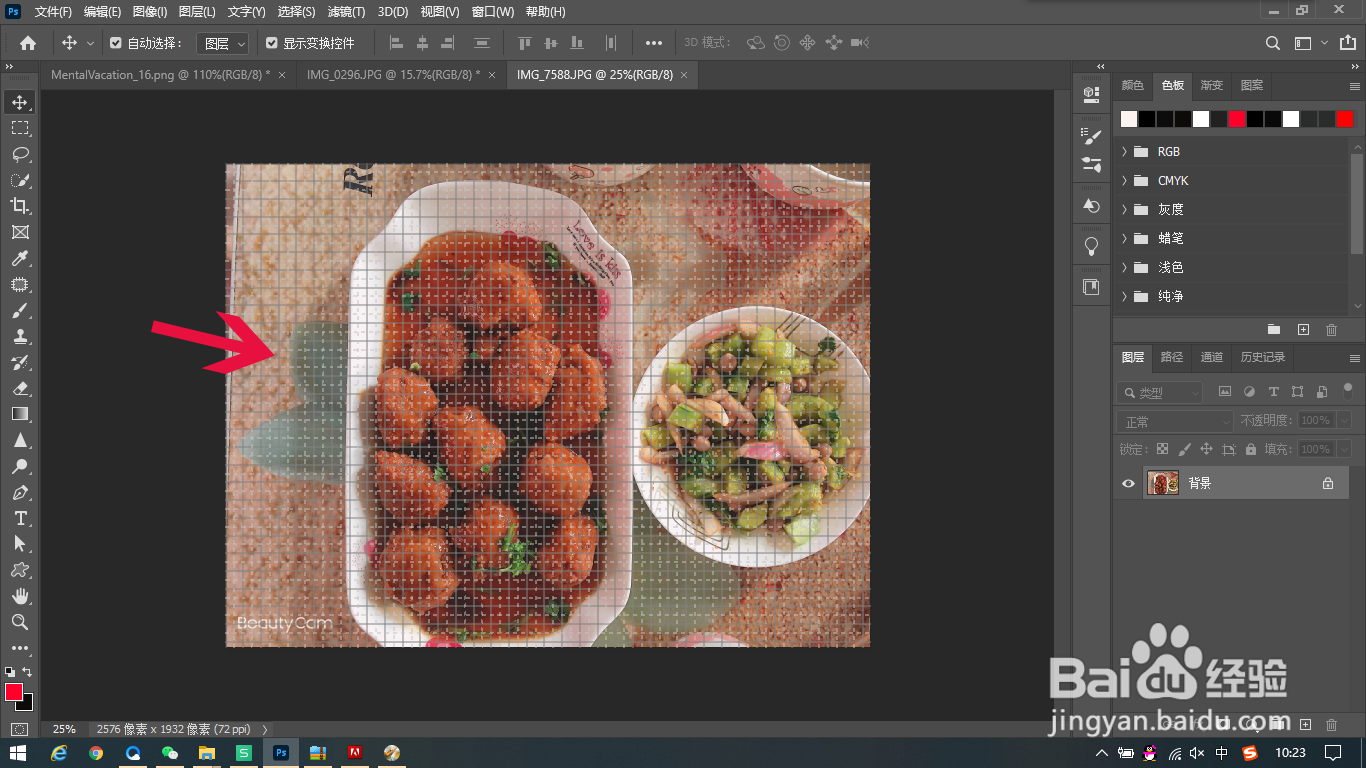Image resolution: width=1366 pixels, height=768 pixels.
Task: Toggle type layer filter icon
Action: [1273, 392]
